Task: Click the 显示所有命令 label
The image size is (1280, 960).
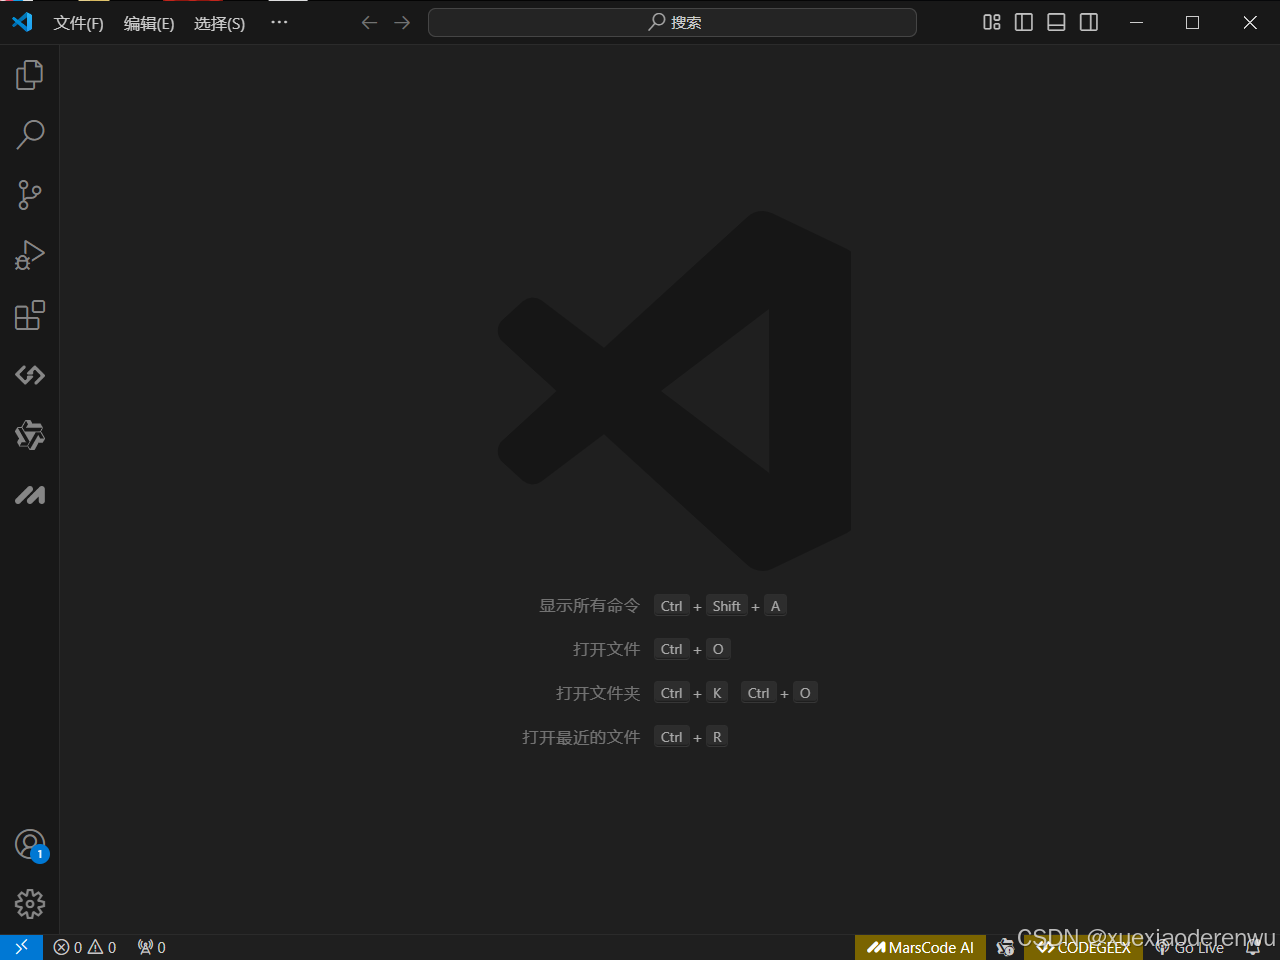Action: pyautogui.click(x=589, y=606)
